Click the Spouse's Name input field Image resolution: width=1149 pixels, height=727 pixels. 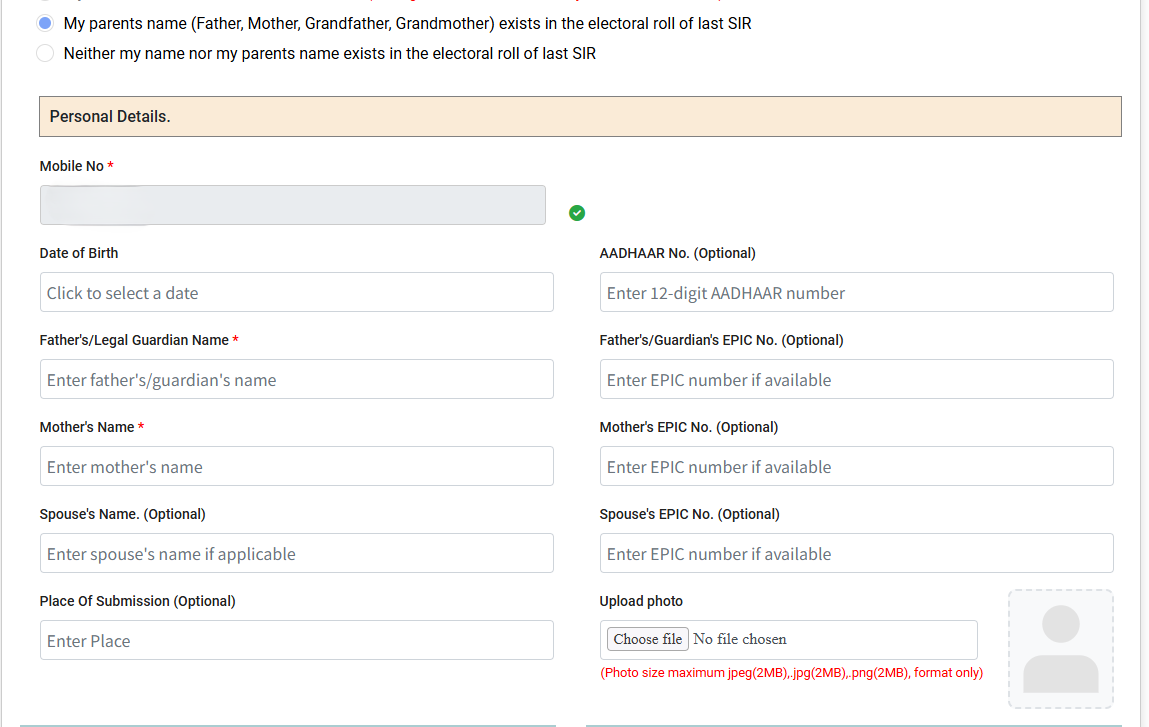296,553
